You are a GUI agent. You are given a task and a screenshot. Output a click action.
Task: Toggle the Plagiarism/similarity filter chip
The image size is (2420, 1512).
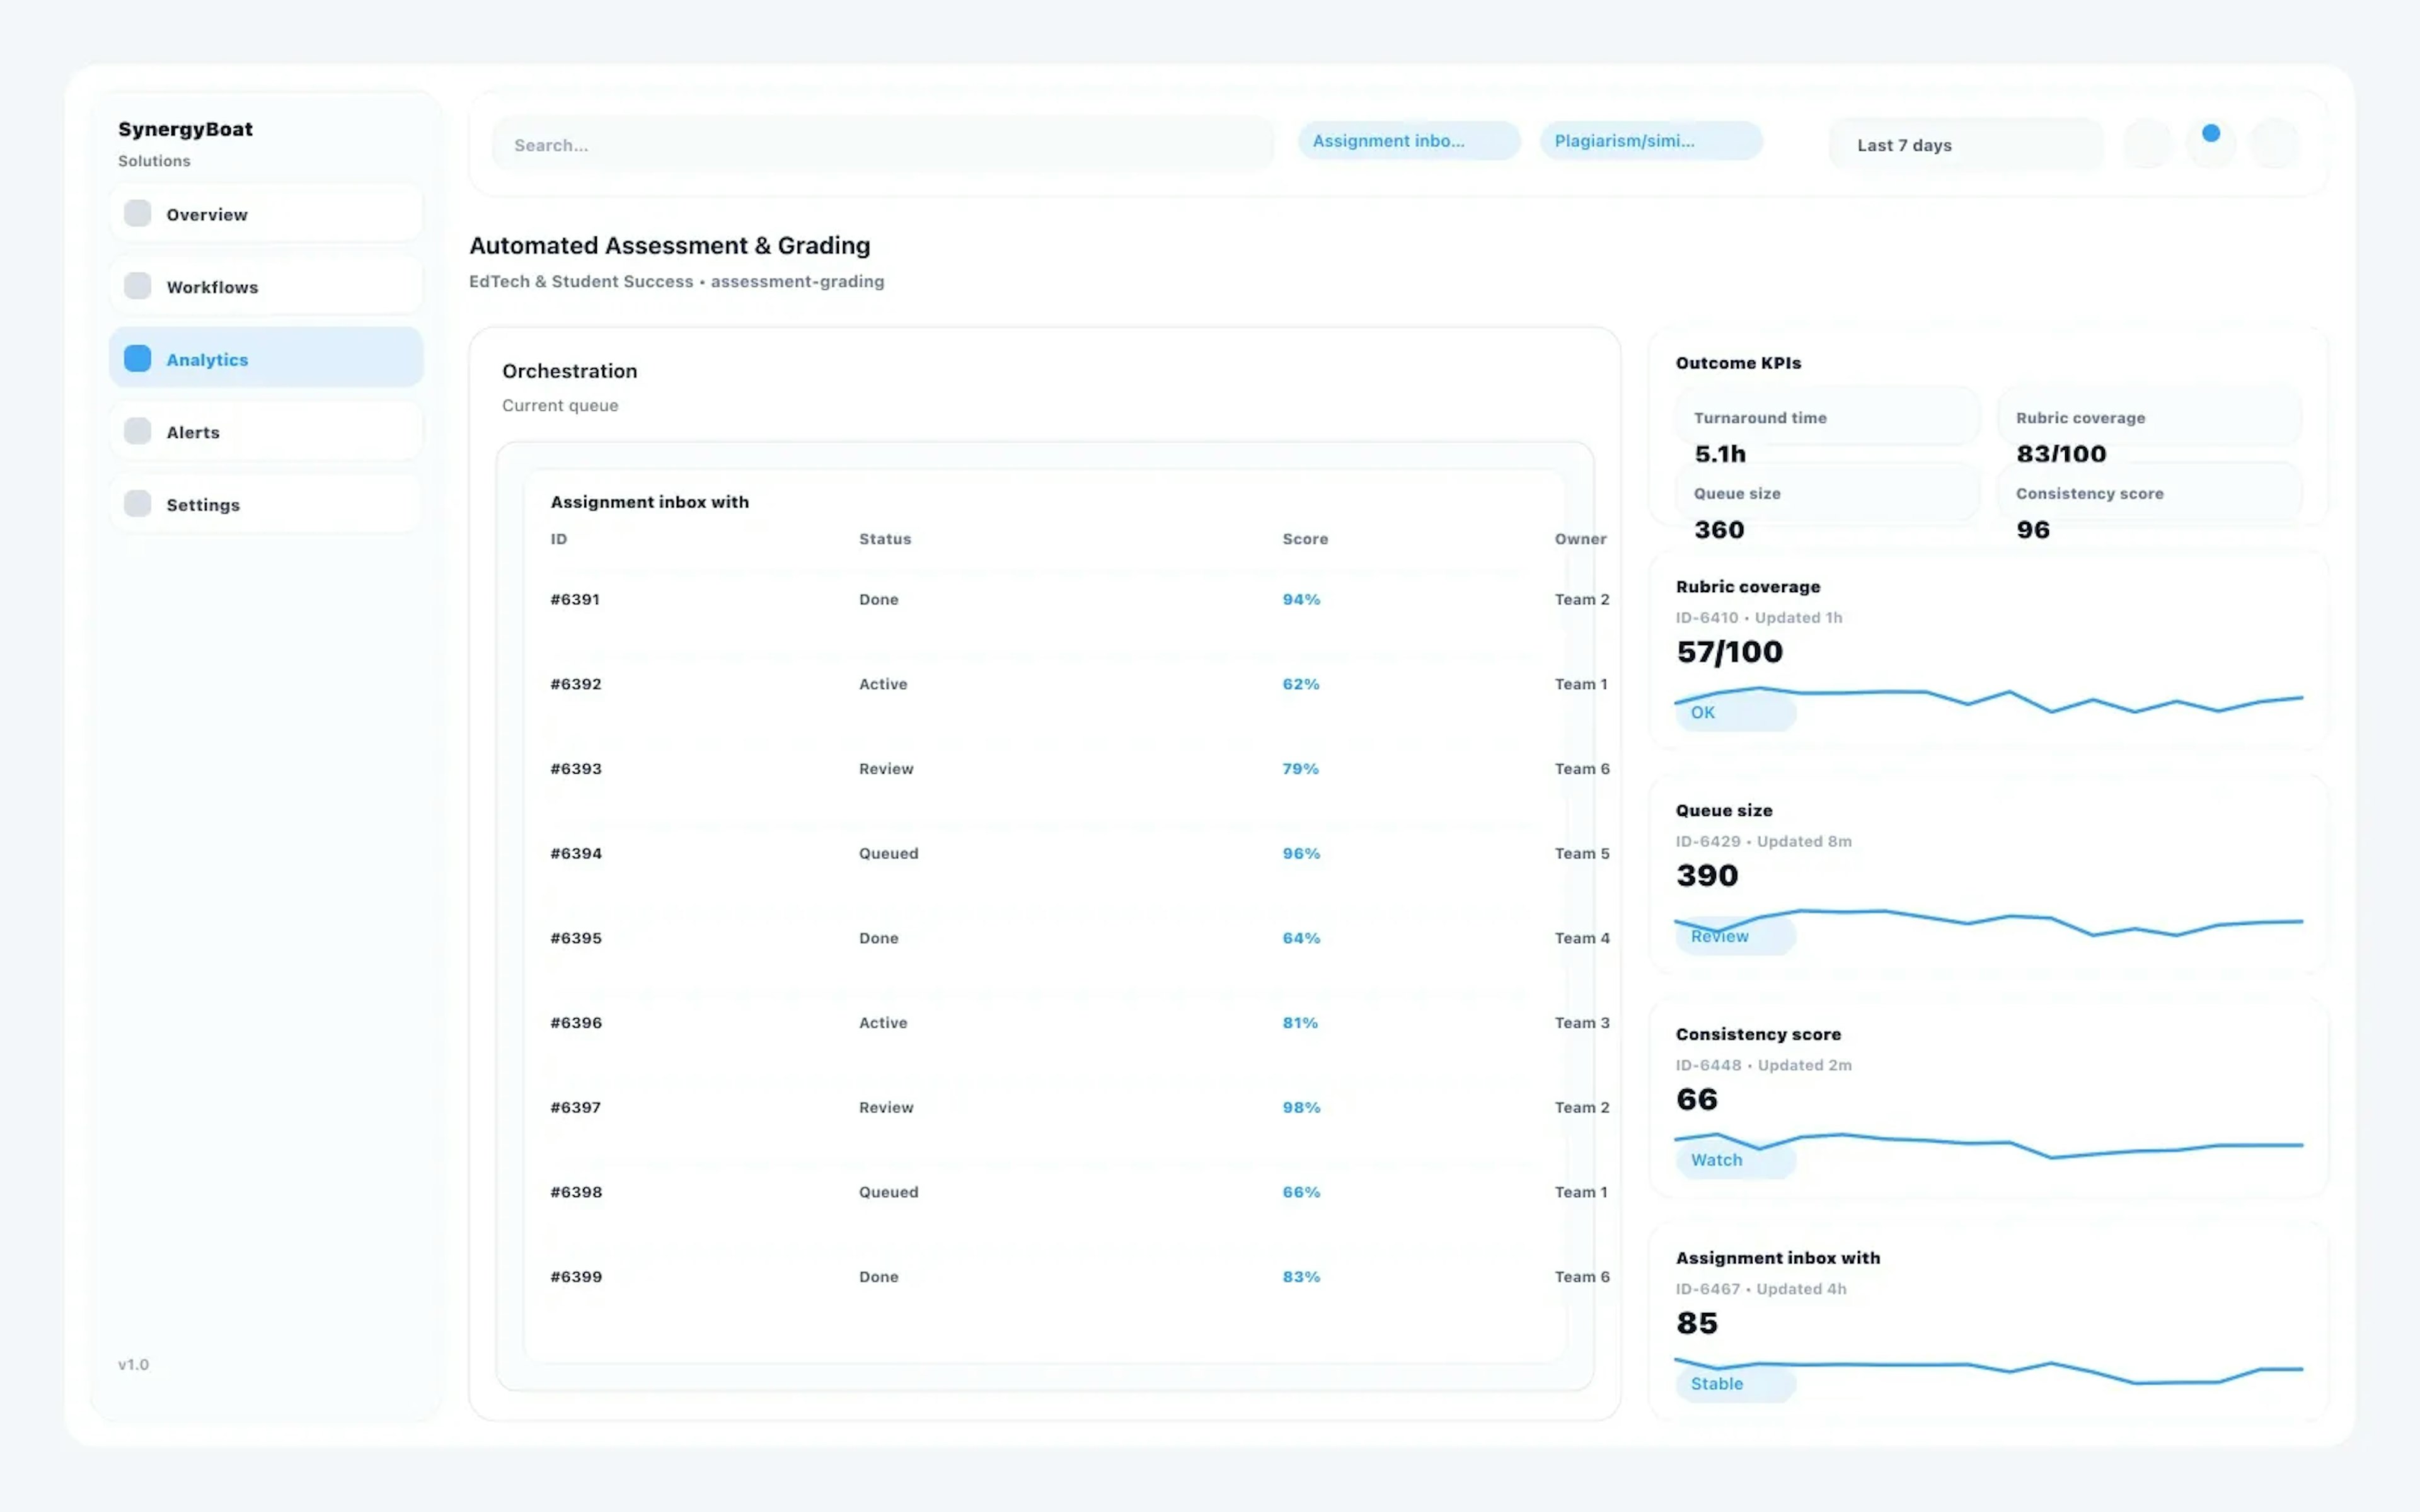pos(1651,140)
